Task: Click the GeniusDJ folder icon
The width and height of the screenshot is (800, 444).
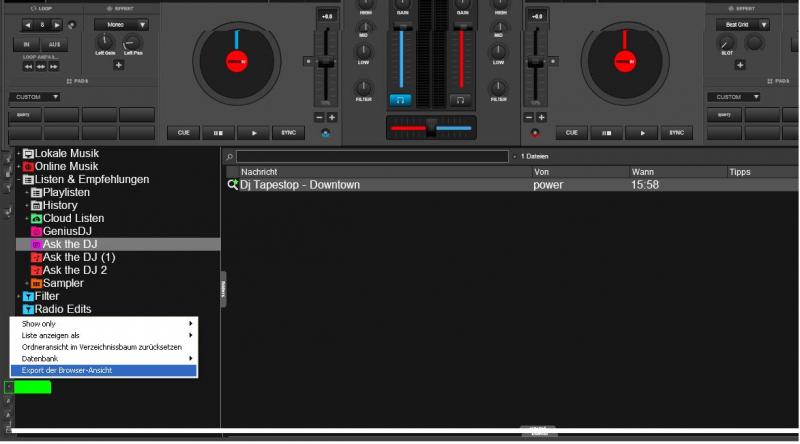Action: (36, 231)
